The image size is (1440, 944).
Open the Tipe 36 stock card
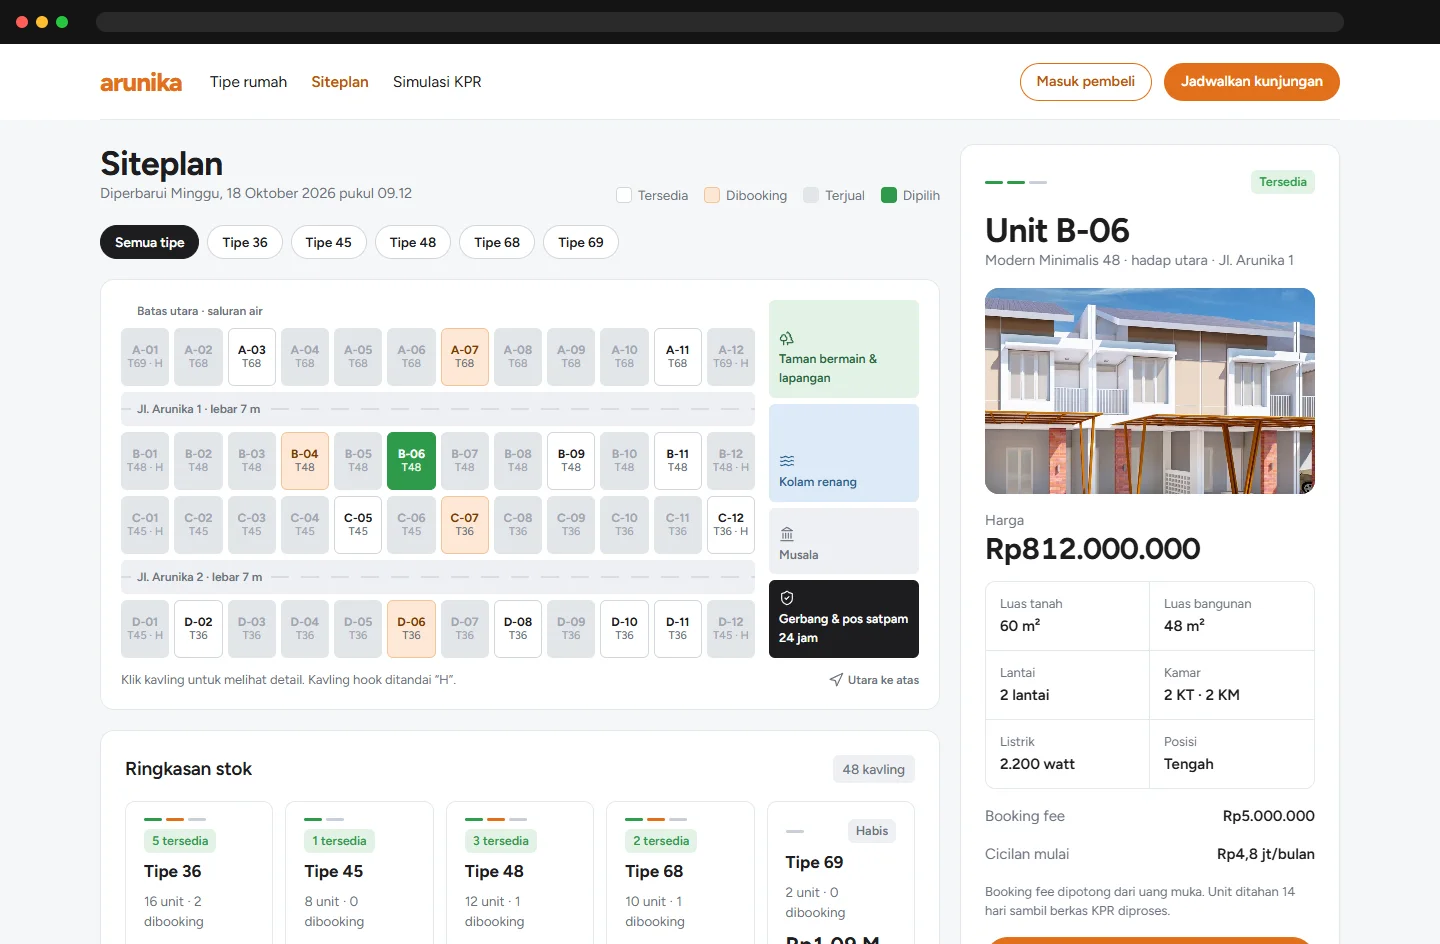199,872
